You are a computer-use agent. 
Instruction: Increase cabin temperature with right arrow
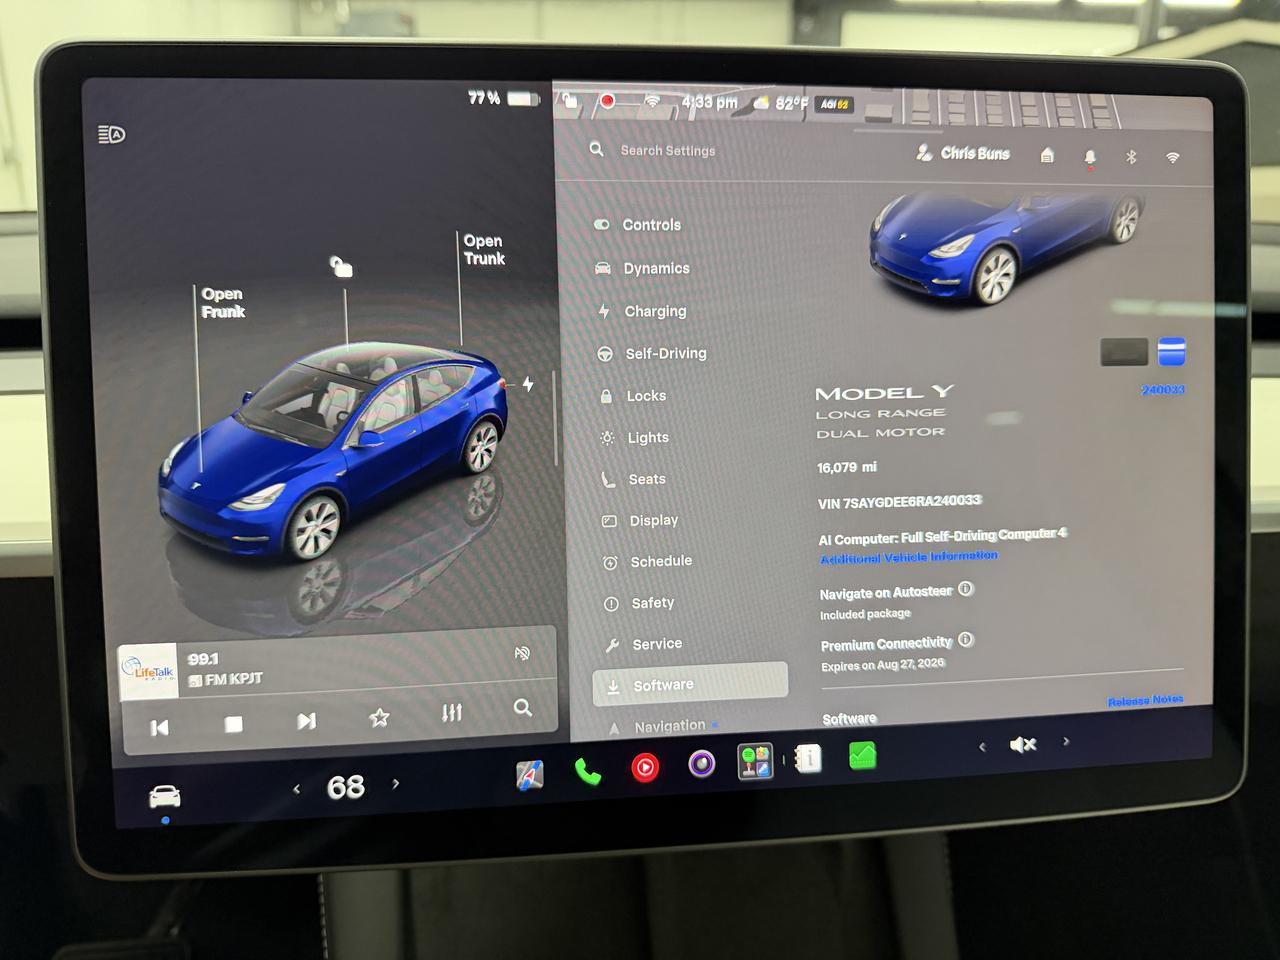[x=396, y=783]
